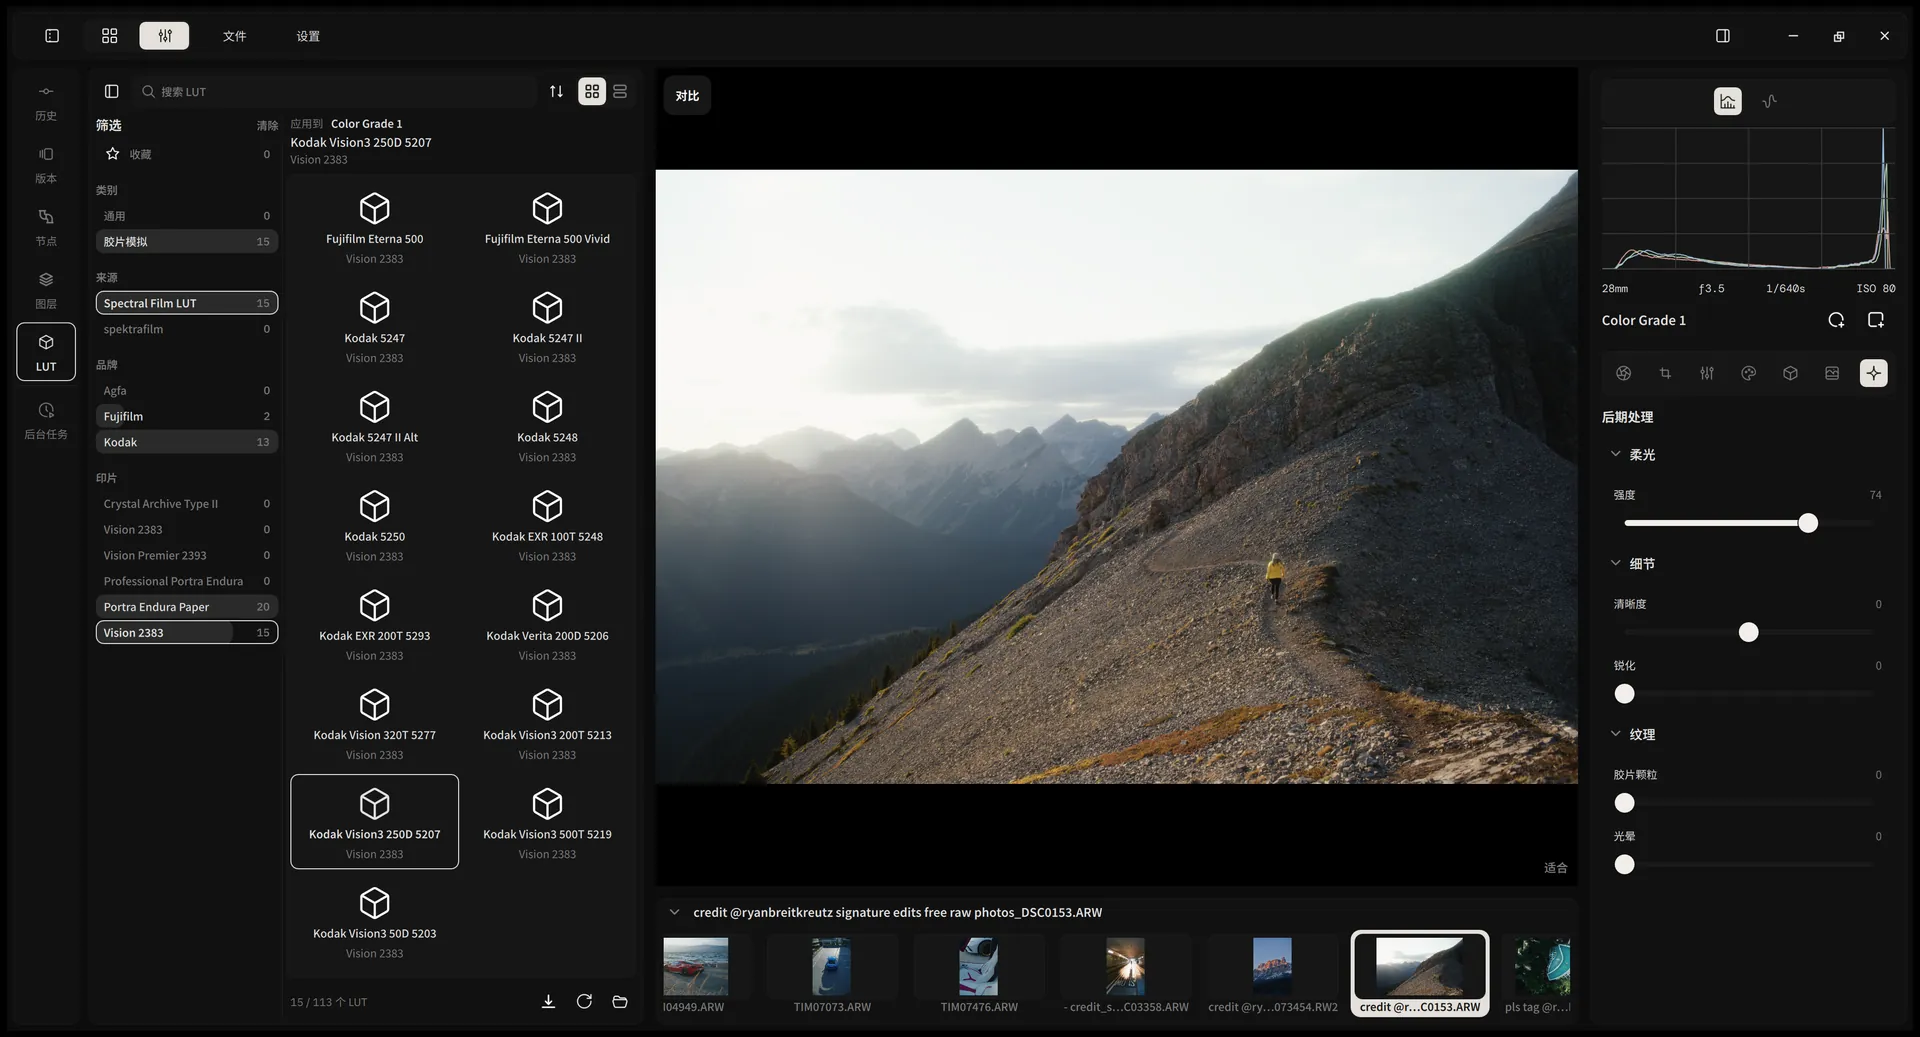Select the TIM07073.ARW thumbnail
Image resolution: width=1920 pixels, height=1037 pixels.
click(x=832, y=975)
